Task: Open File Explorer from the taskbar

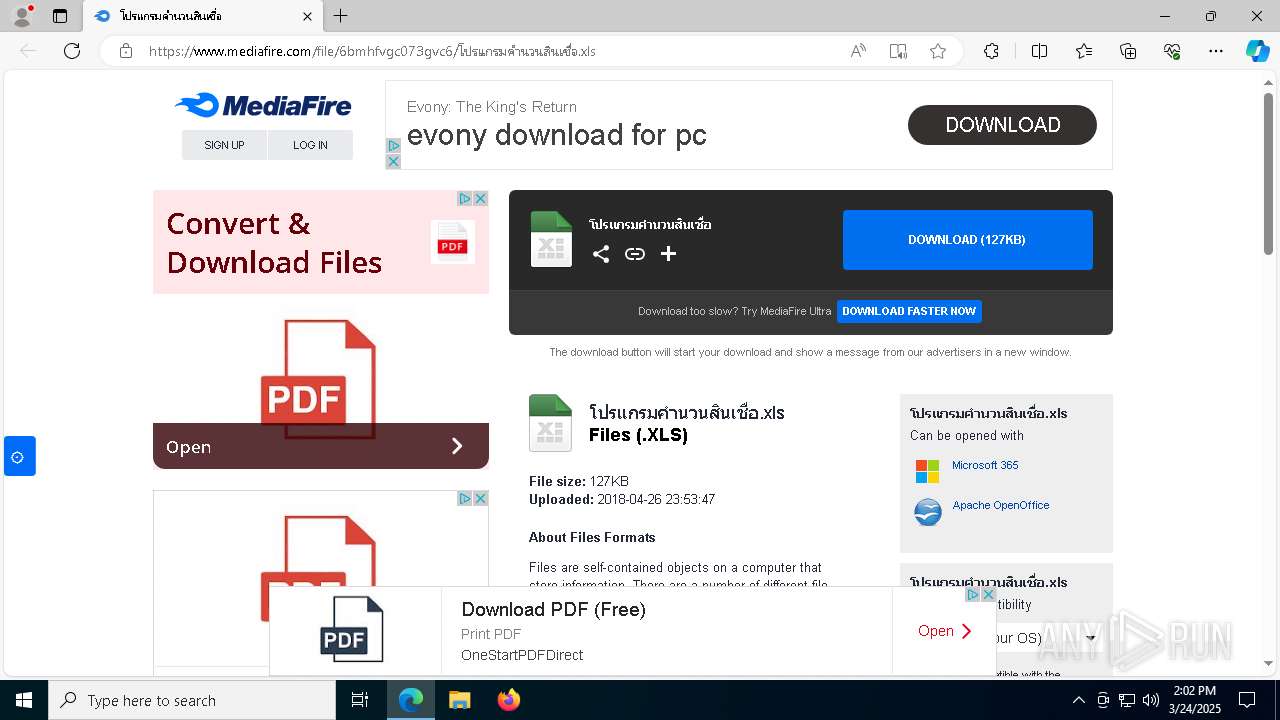Action: (459, 700)
